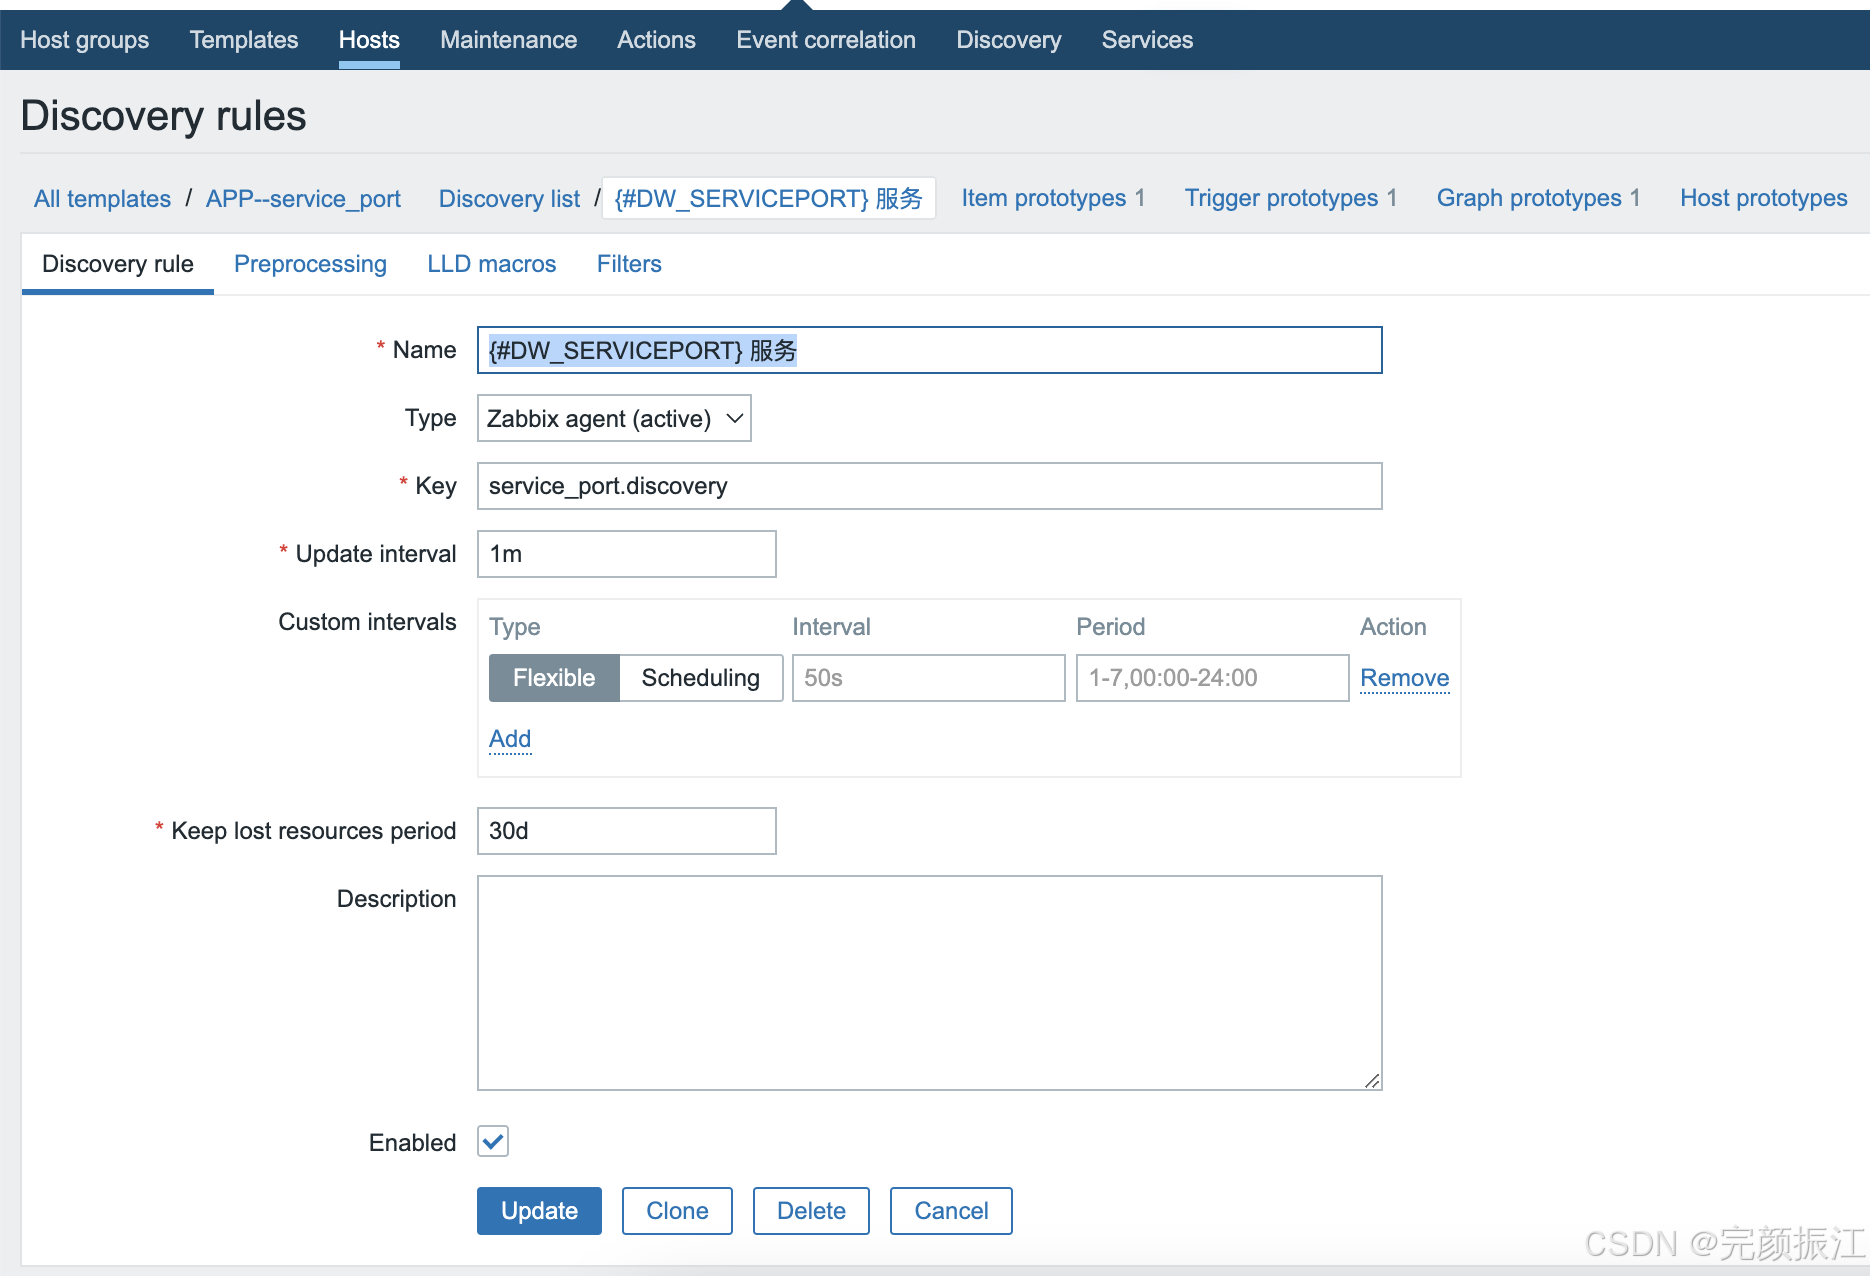Switch to the Filters tab
Screen dimensions: 1870x1276
pyautogui.click(x=628, y=264)
